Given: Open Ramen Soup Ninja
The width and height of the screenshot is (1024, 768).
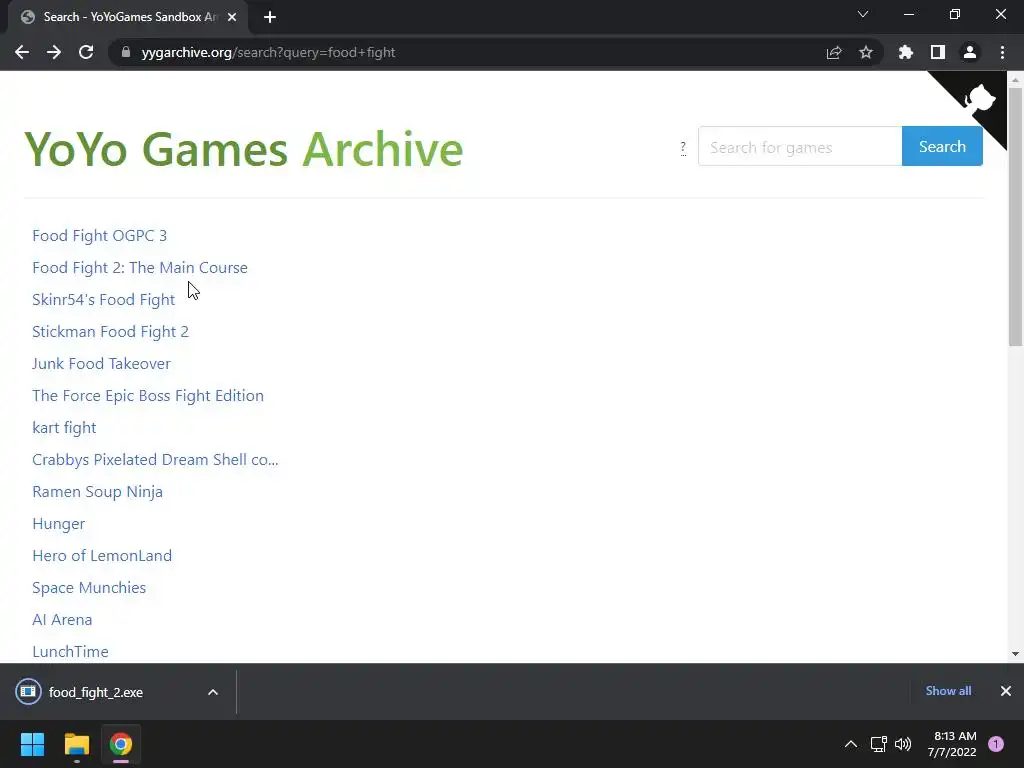Looking at the screenshot, I should 97,492.
